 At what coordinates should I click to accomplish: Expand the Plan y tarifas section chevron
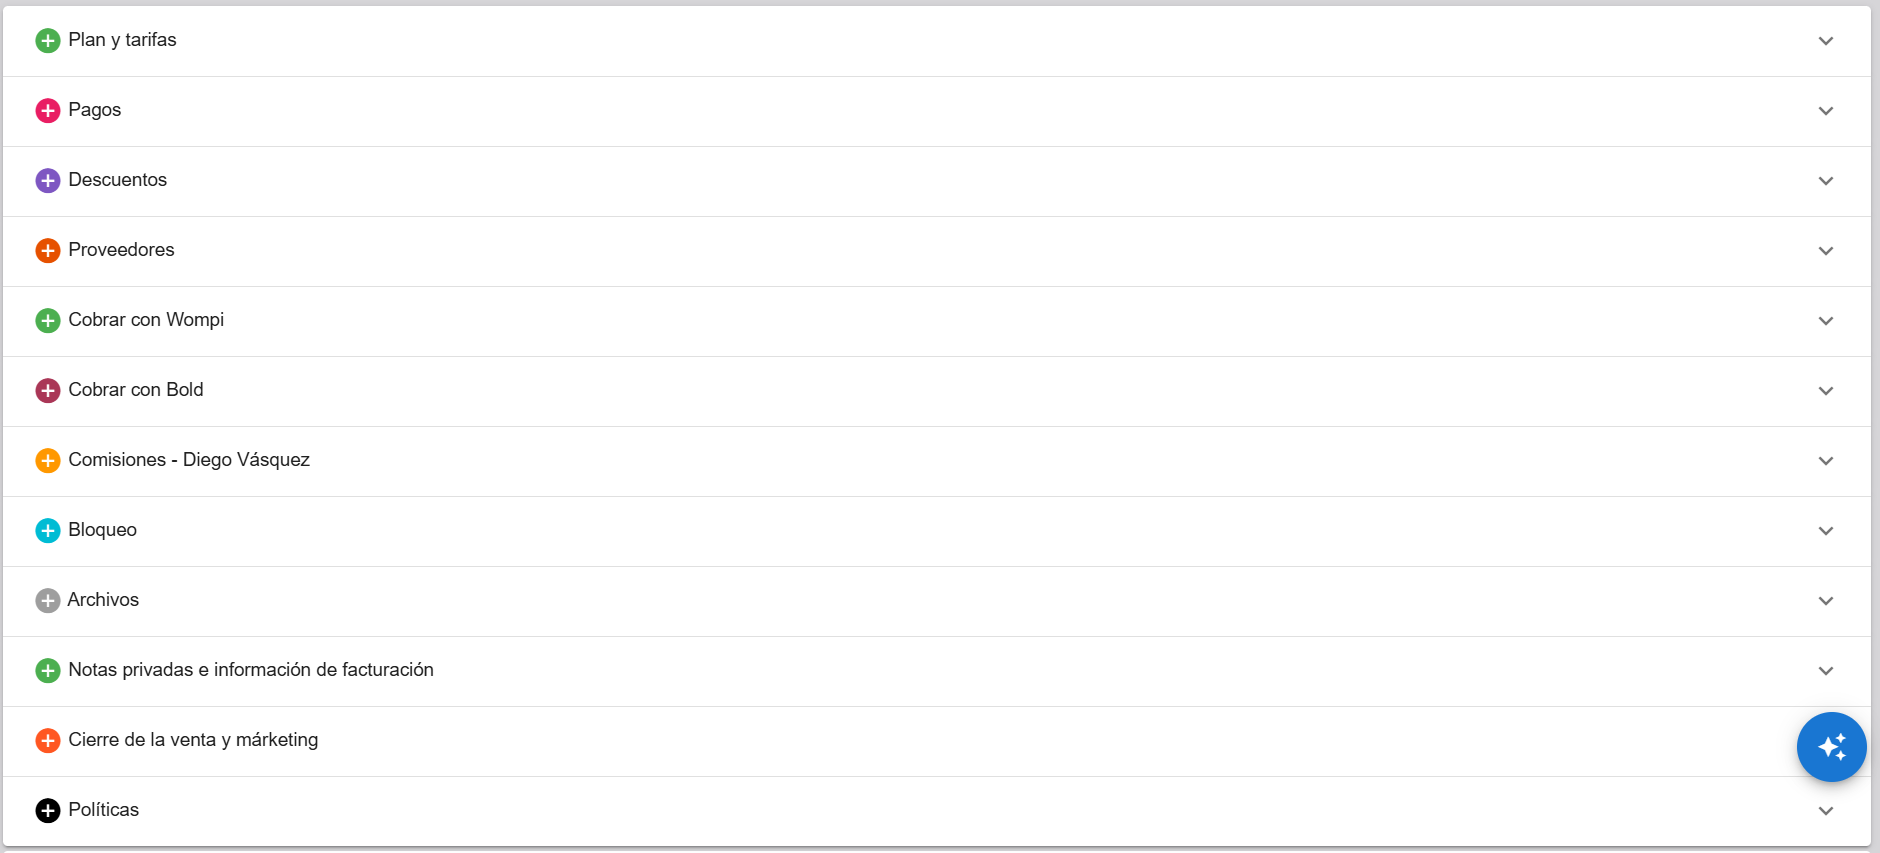(x=1826, y=41)
